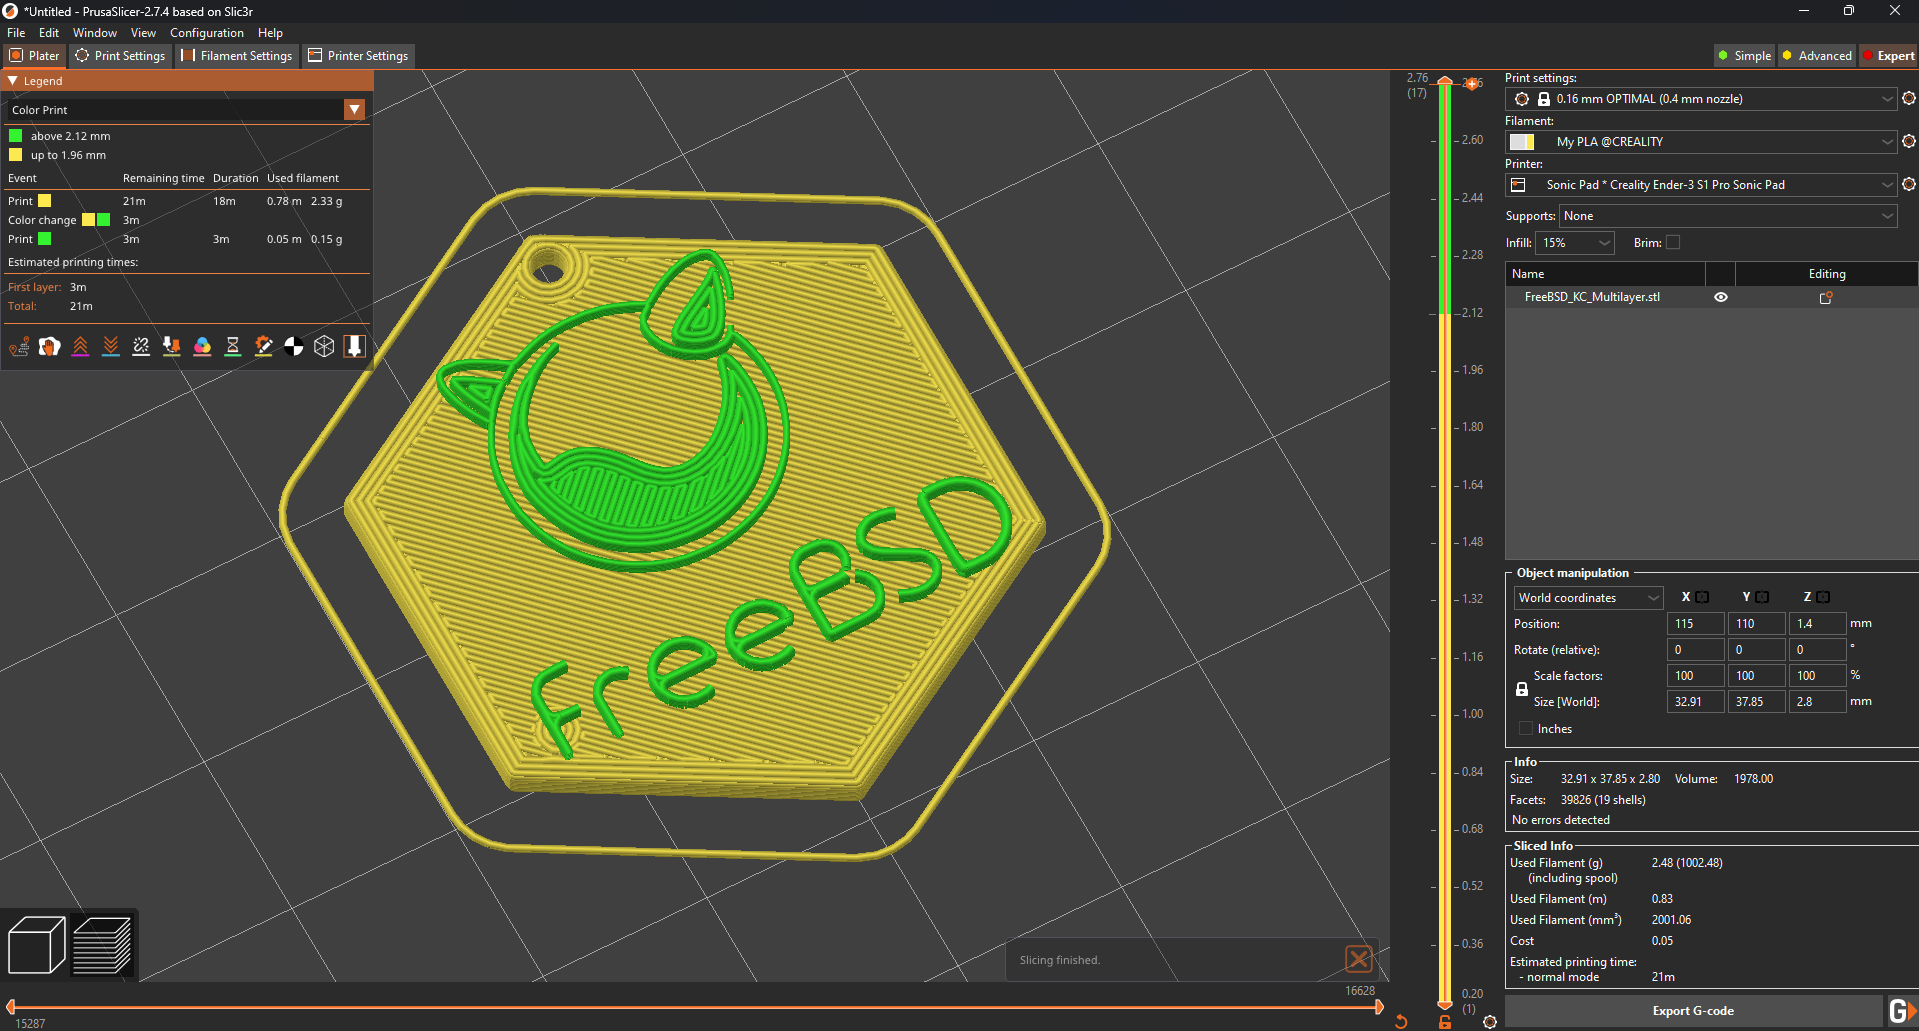
Task: Enable the Brim checkbox
Action: (1673, 242)
